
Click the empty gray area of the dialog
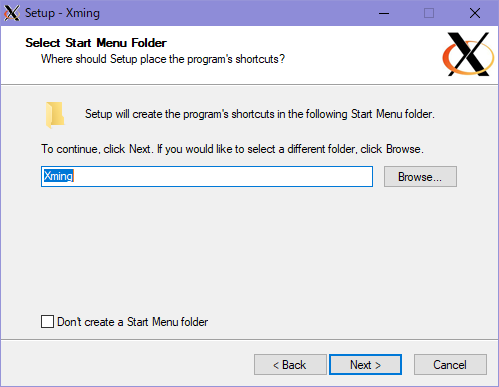coord(249,253)
